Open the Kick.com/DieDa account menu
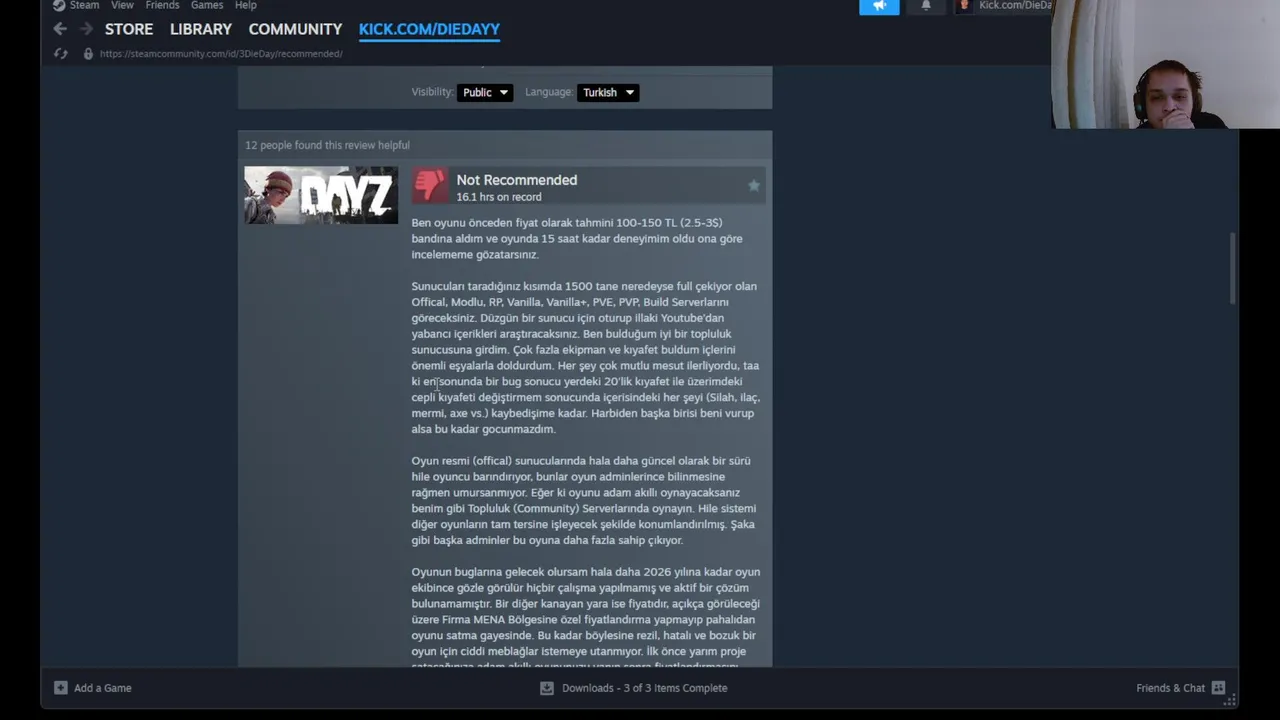The width and height of the screenshot is (1280, 720). [1015, 5]
